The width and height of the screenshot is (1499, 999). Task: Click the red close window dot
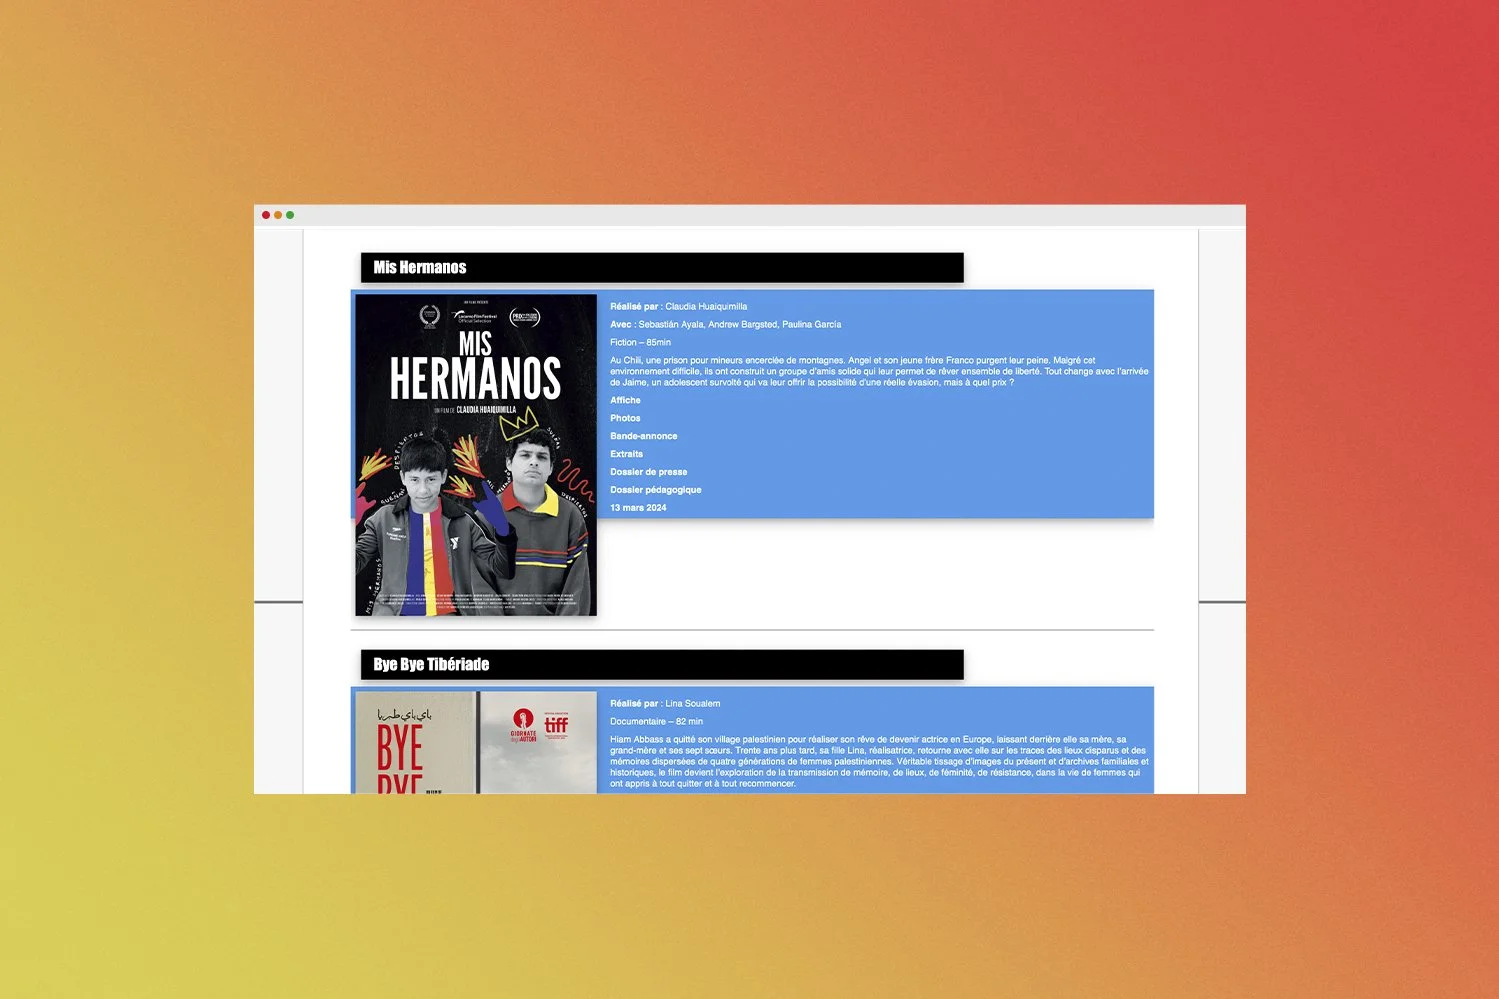click(266, 215)
